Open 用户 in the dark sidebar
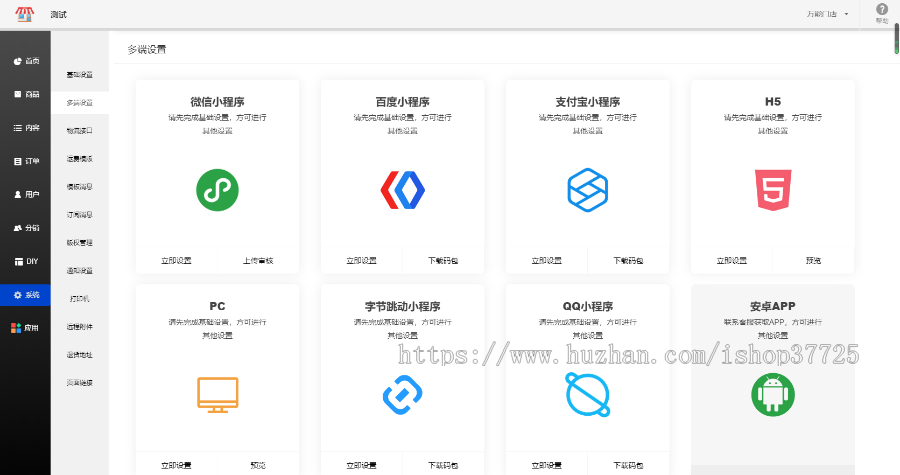The image size is (900, 475). point(25,194)
